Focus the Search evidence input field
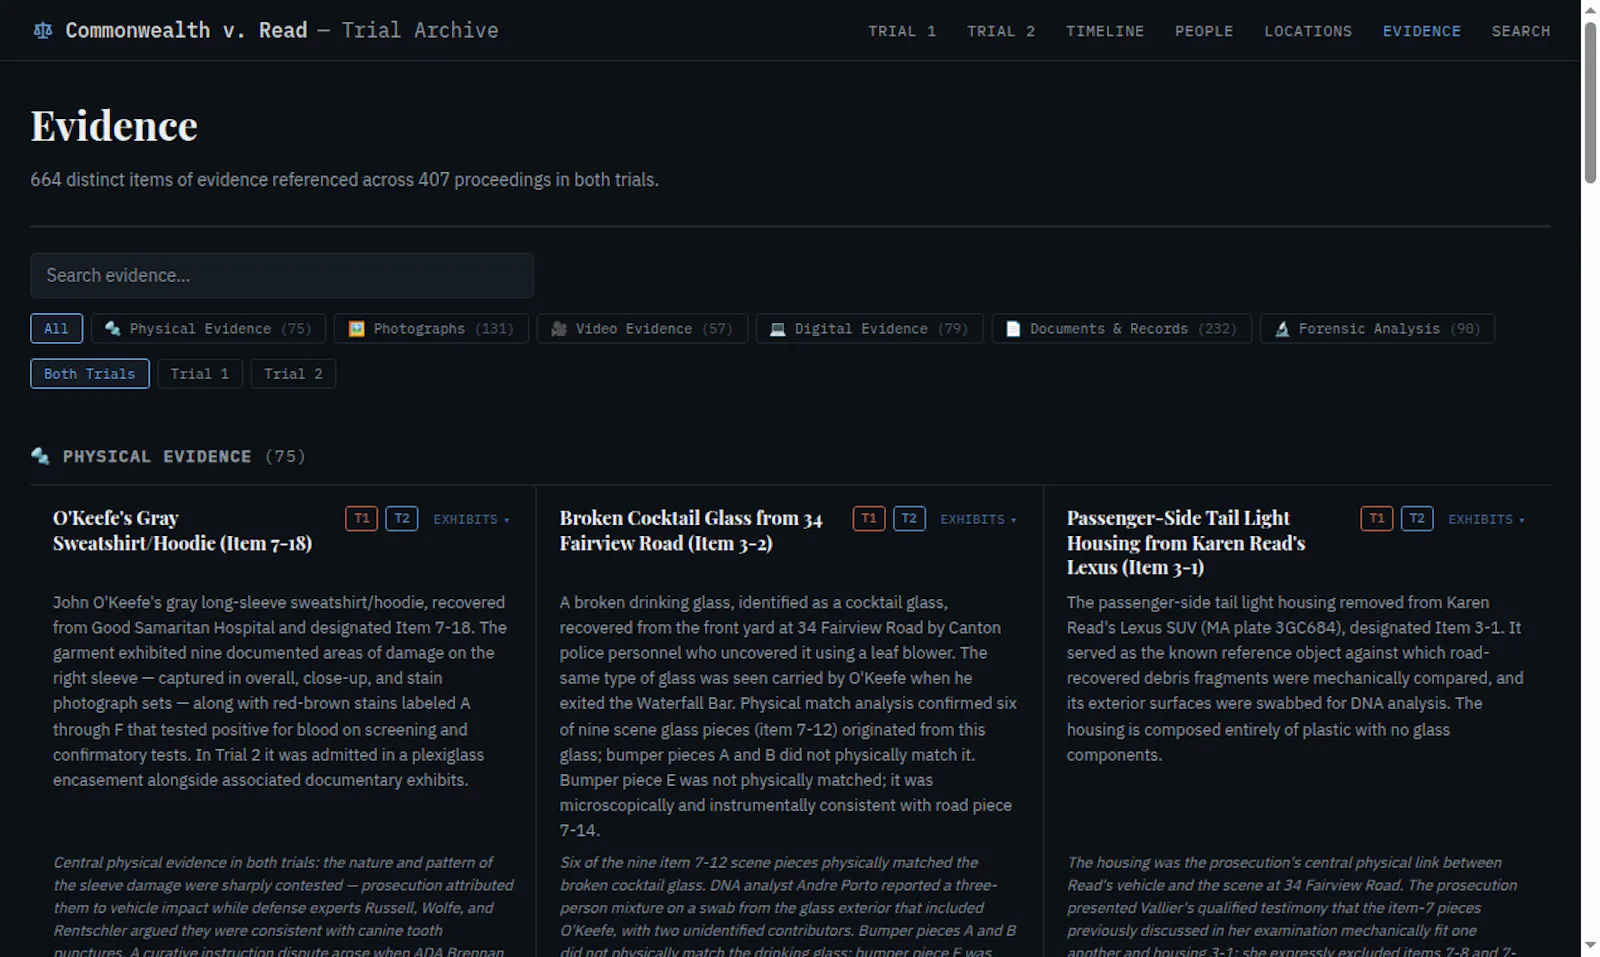The image size is (1600, 957). 282,275
